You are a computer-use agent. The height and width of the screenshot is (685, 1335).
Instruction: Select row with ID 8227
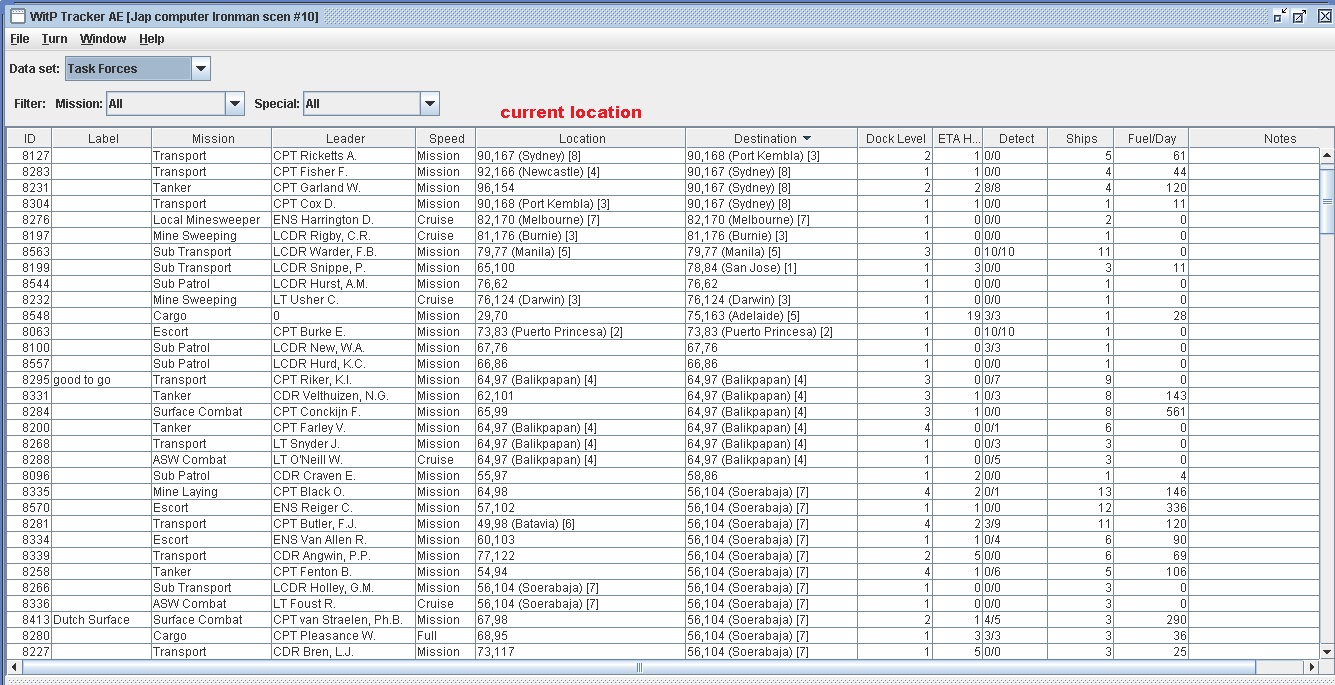(x=664, y=652)
